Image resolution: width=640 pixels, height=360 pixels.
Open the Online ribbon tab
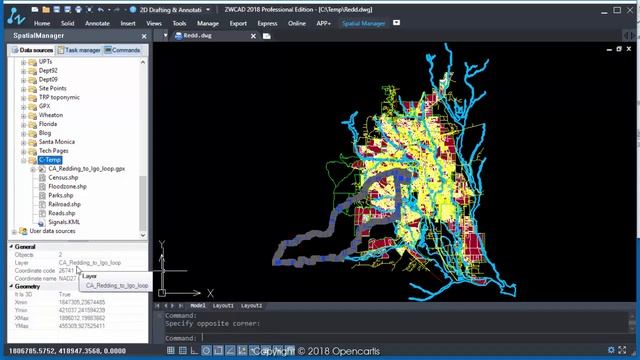point(297,23)
